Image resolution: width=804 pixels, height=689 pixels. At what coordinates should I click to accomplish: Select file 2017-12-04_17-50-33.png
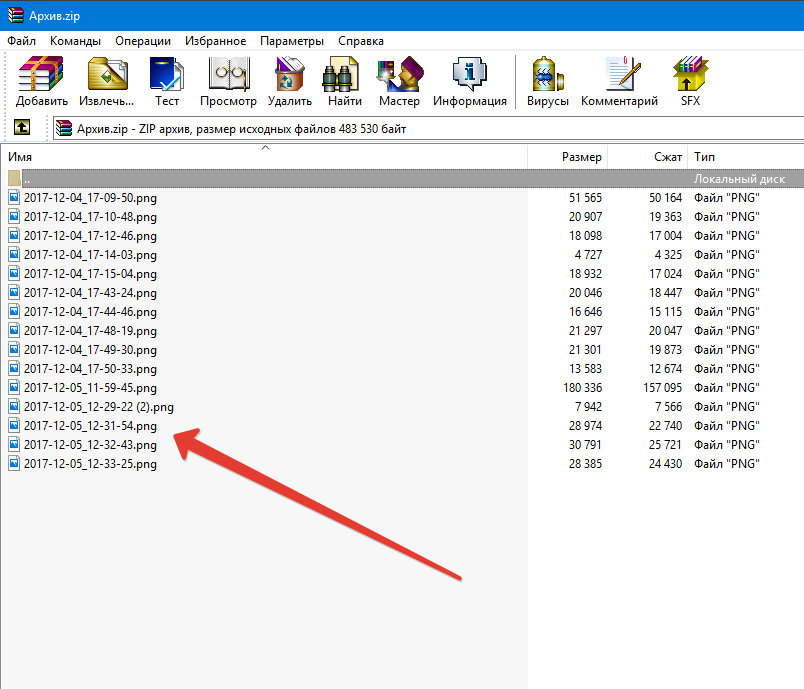click(x=90, y=369)
